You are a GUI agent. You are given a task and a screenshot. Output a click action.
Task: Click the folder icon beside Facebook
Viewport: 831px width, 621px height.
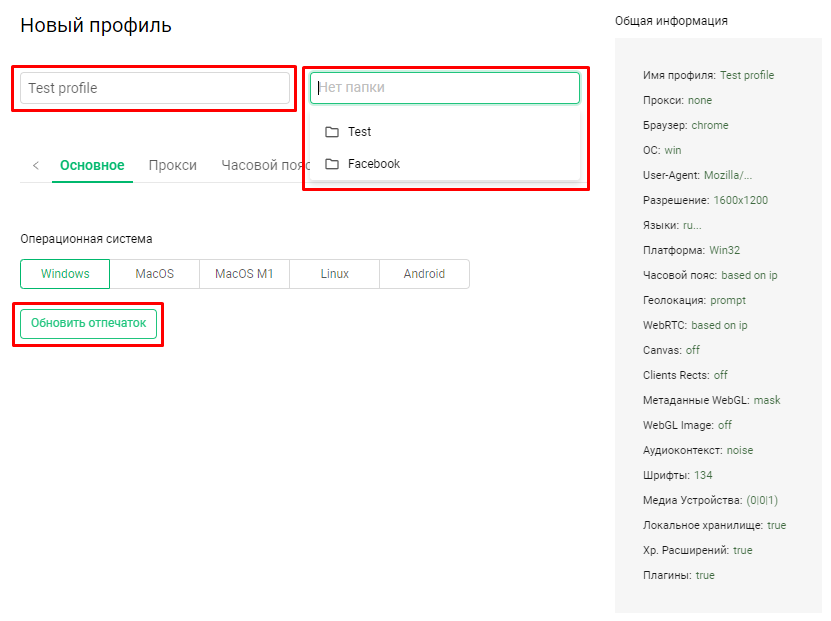[x=332, y=164]
